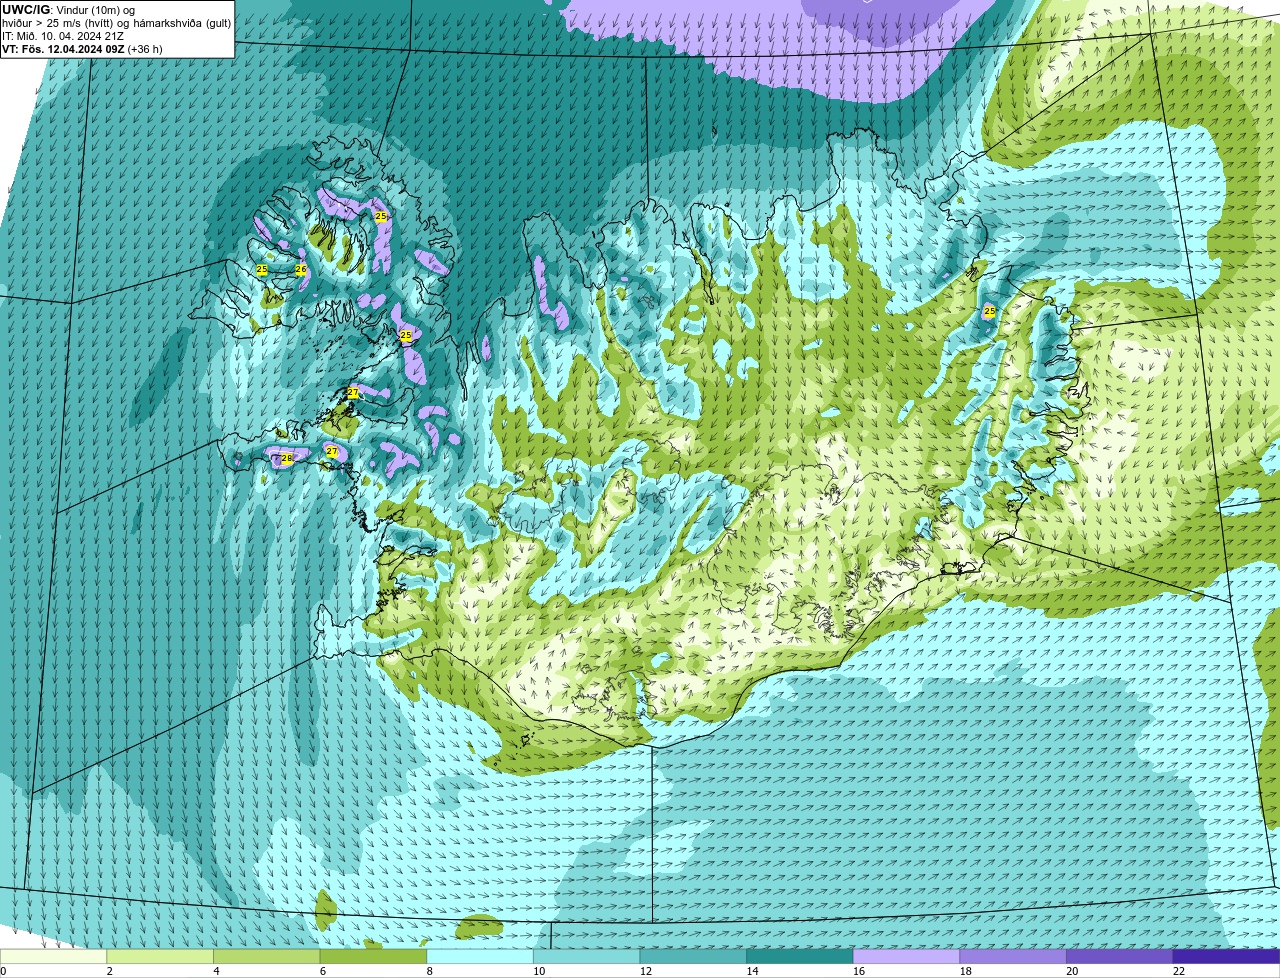Click the 4–6 m/s green legend swatch
The image size is (1280, 978).
coord(266,956)
